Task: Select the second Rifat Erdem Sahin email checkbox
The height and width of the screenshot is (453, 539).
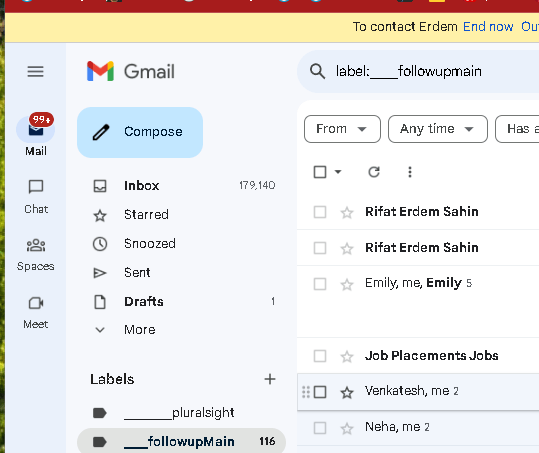Action: [320, 248]
